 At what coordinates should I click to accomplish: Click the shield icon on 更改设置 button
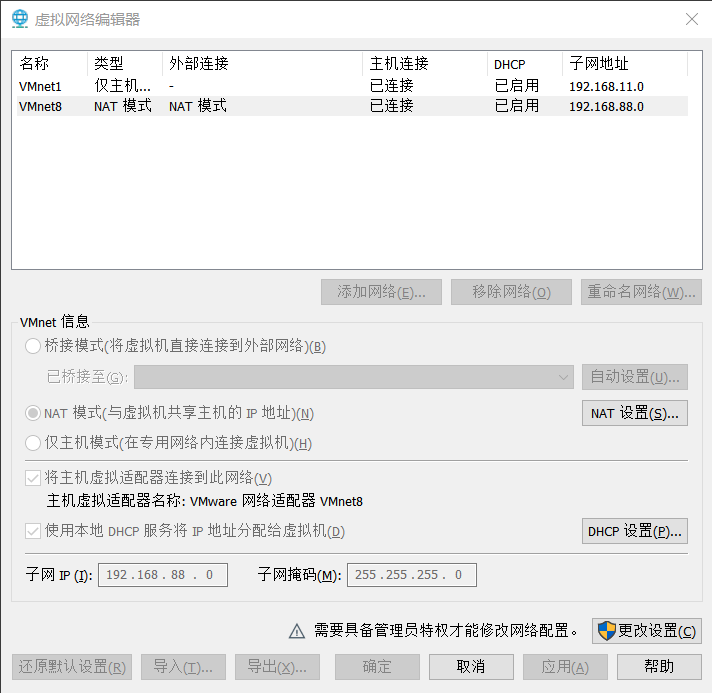[x=606, y=631]
